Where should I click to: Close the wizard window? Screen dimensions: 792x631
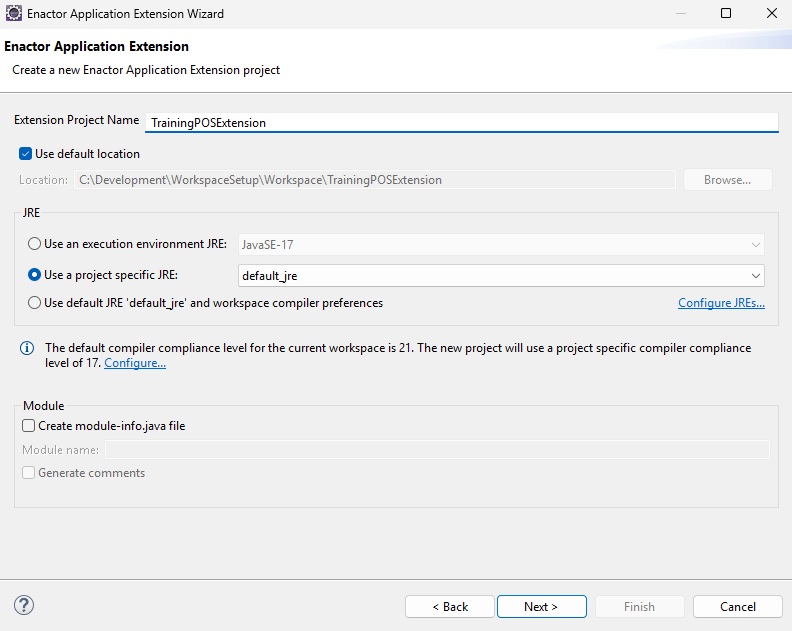pyautogui.click(x=772, y=13)
